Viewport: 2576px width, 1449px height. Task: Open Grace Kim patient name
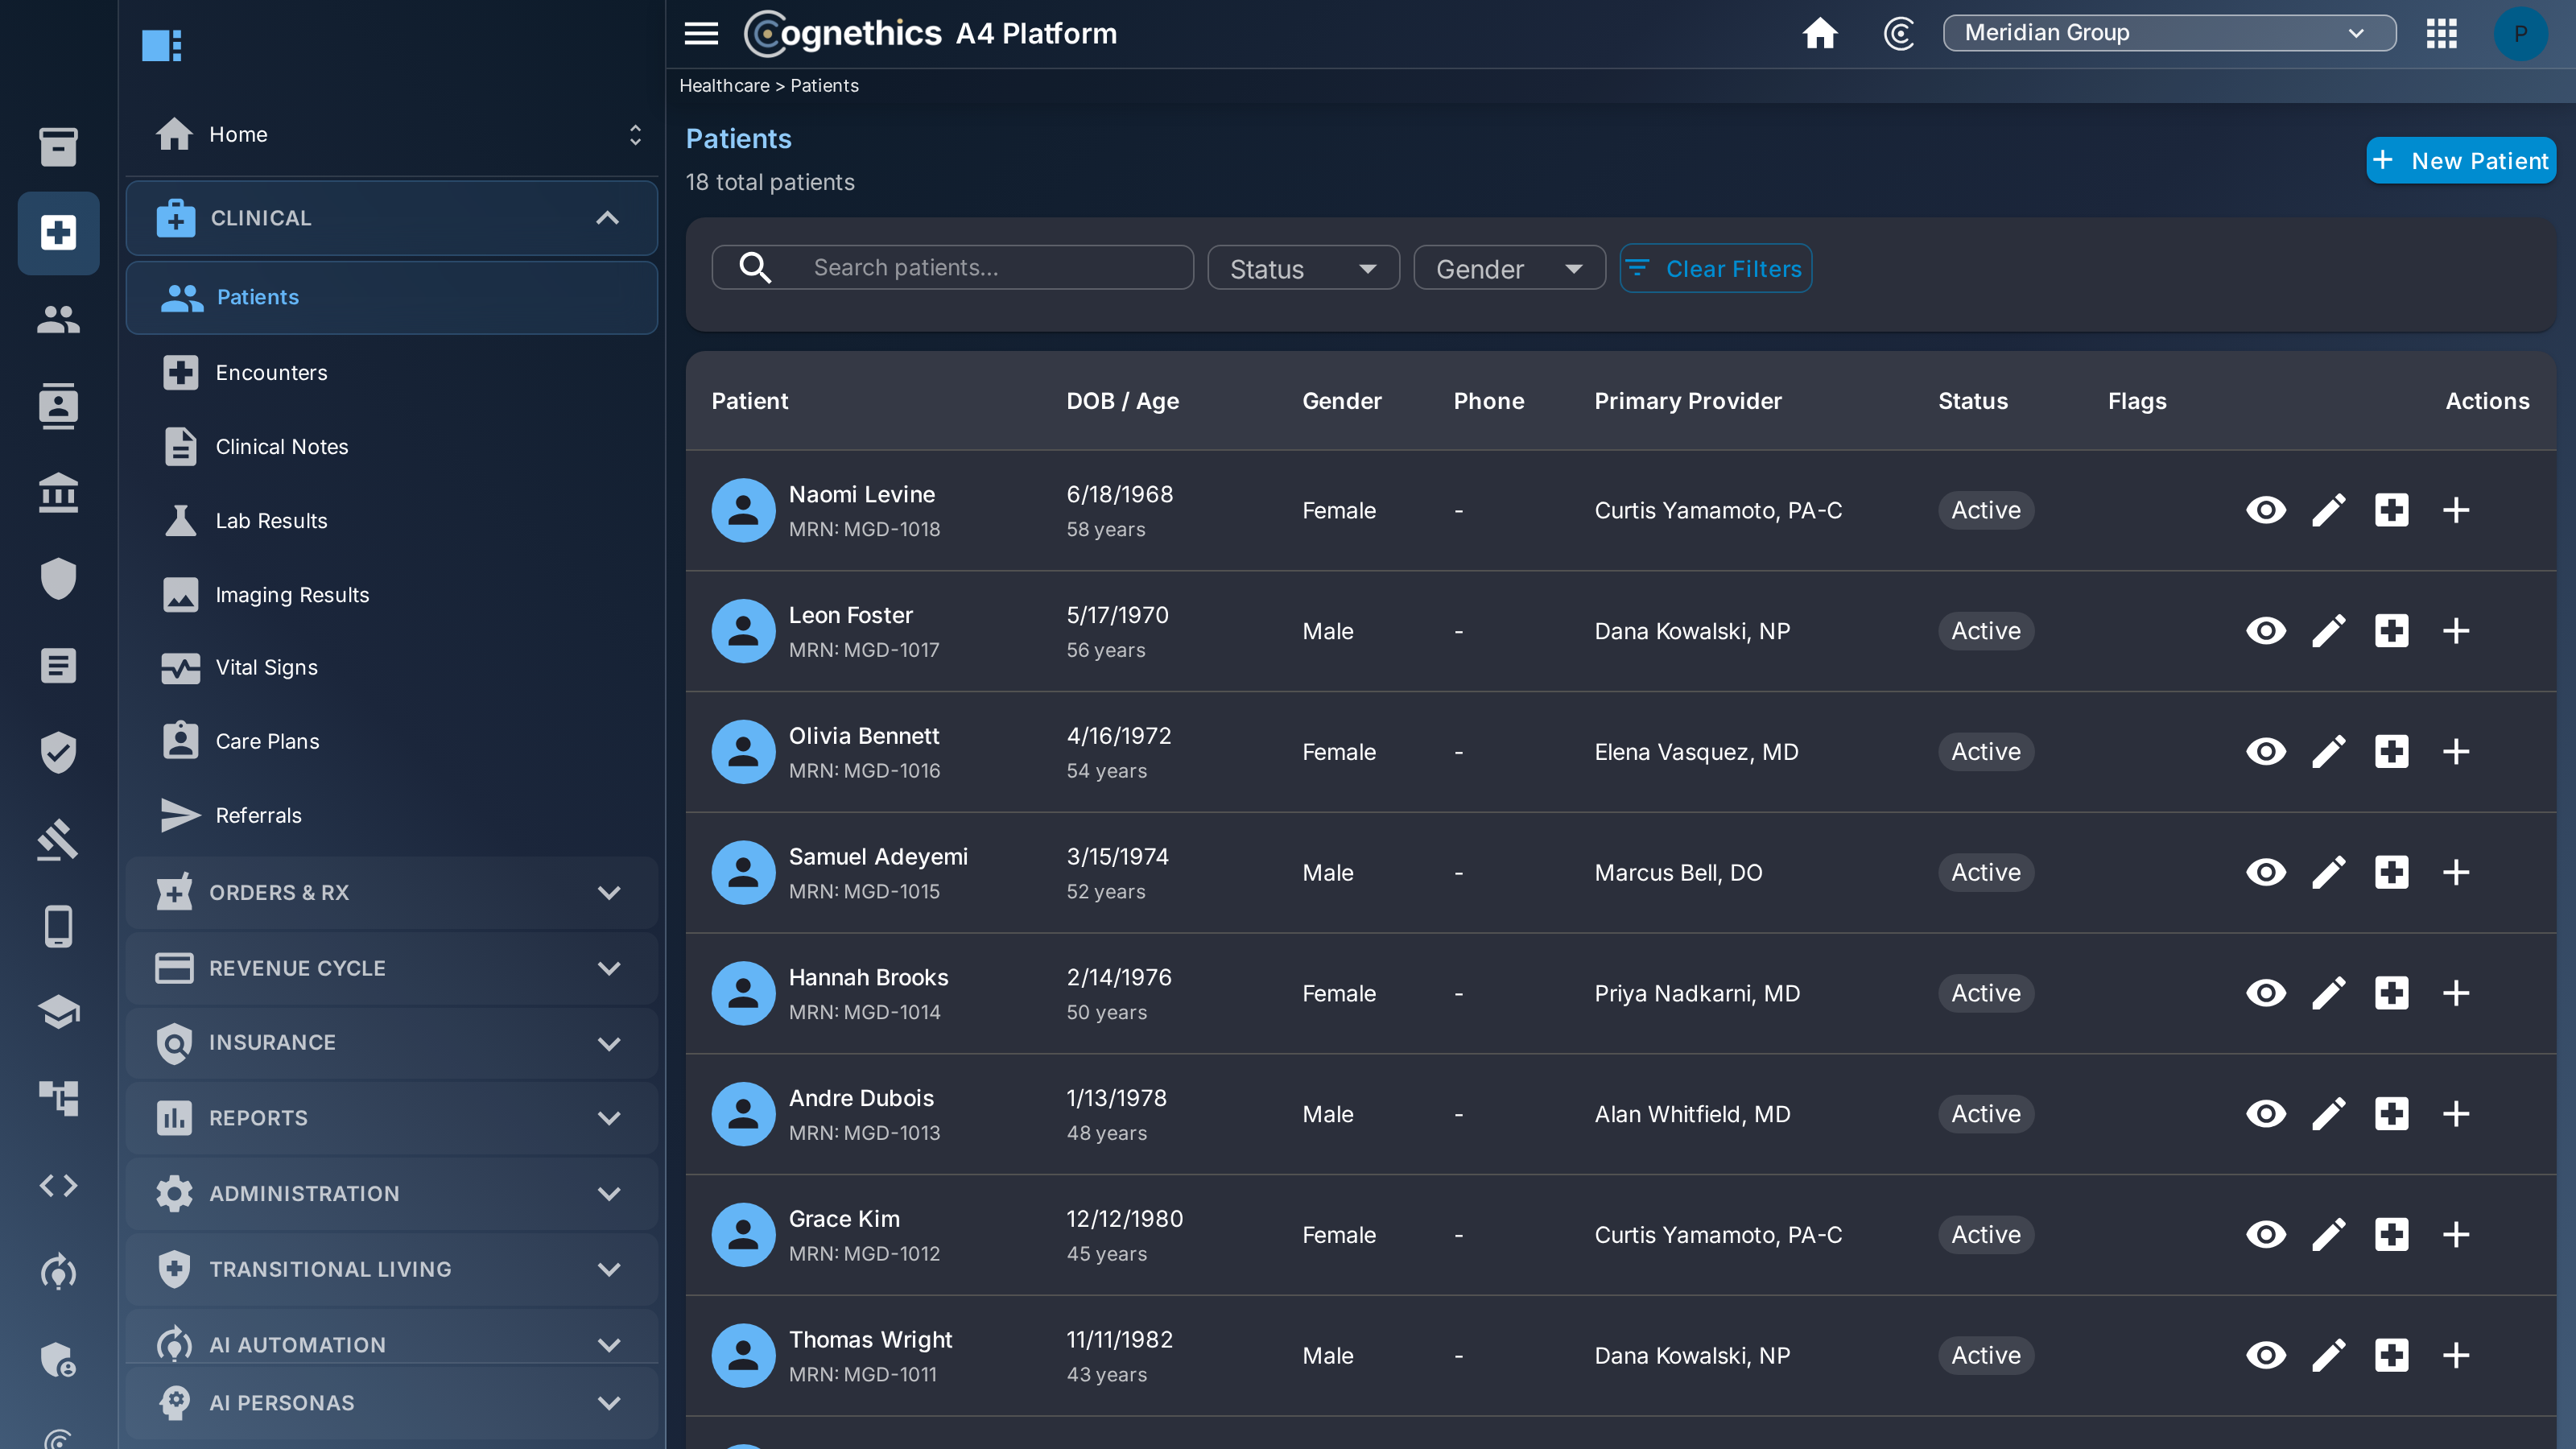843,1219
